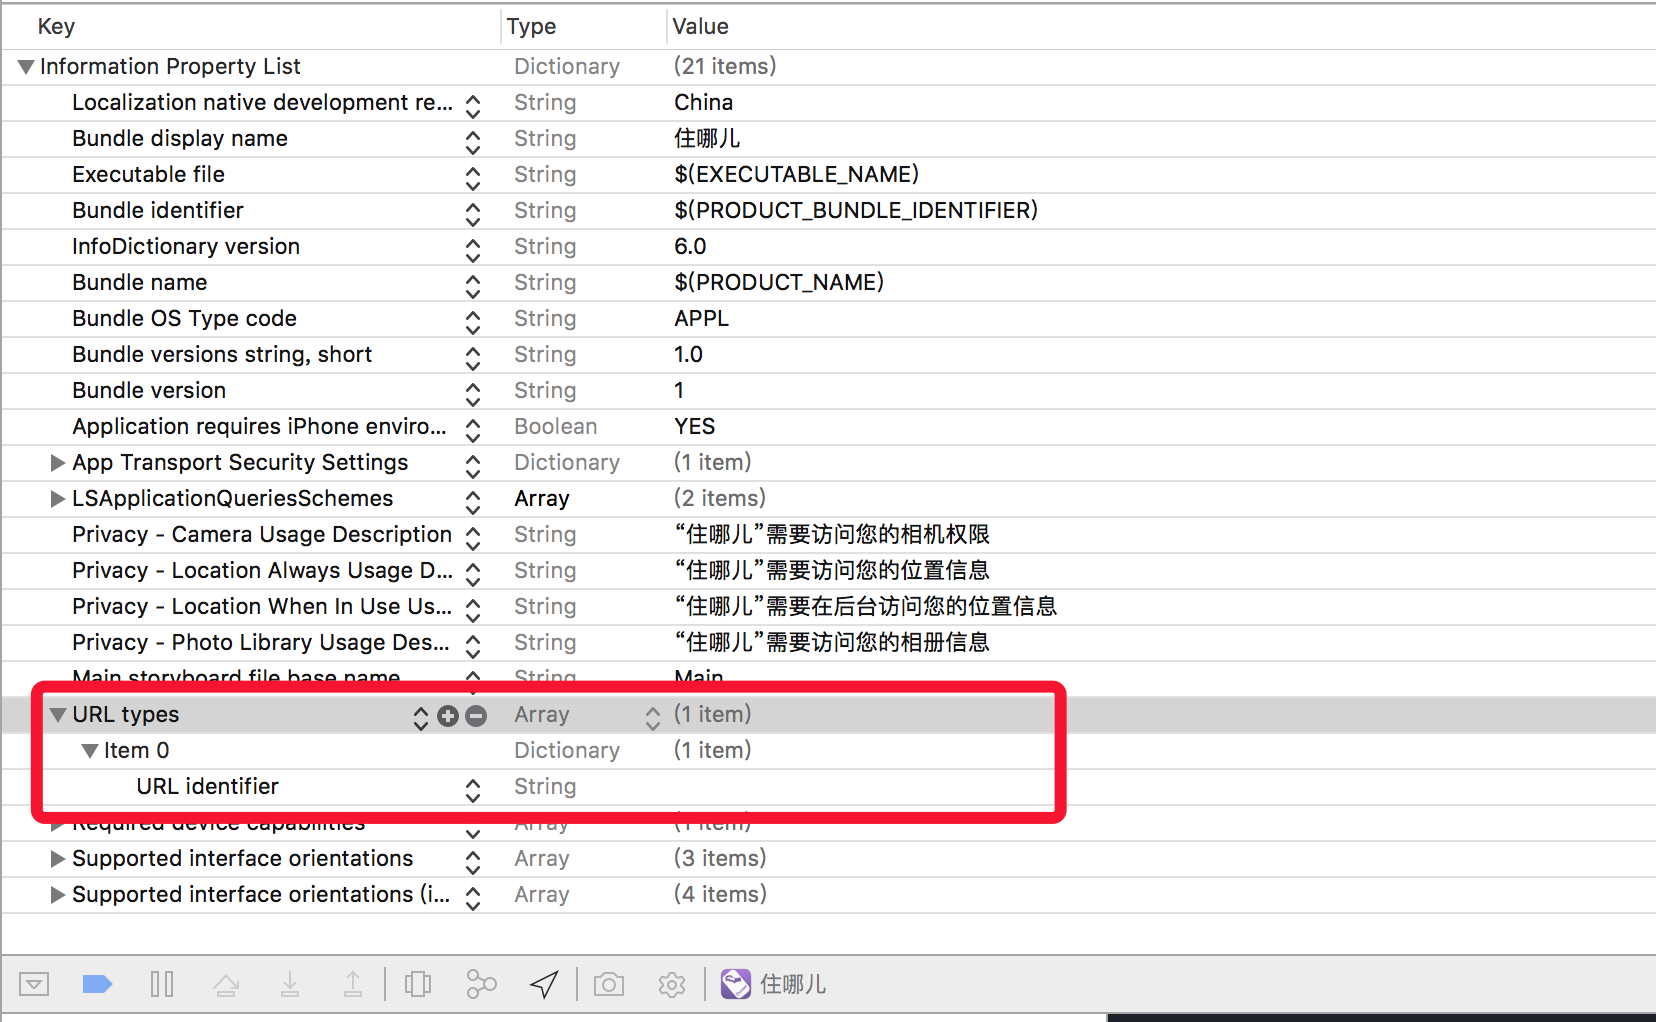Select the 住哪儿 process in debug bar

tap(774, 985)
